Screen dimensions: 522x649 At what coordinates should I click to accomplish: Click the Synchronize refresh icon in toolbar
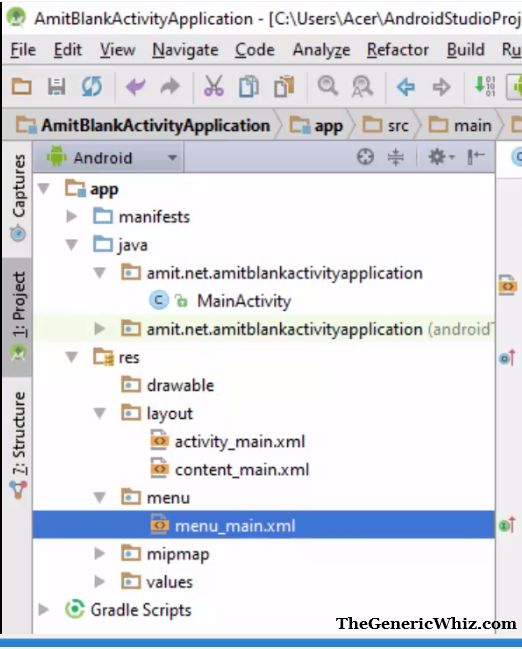(91, 87)
